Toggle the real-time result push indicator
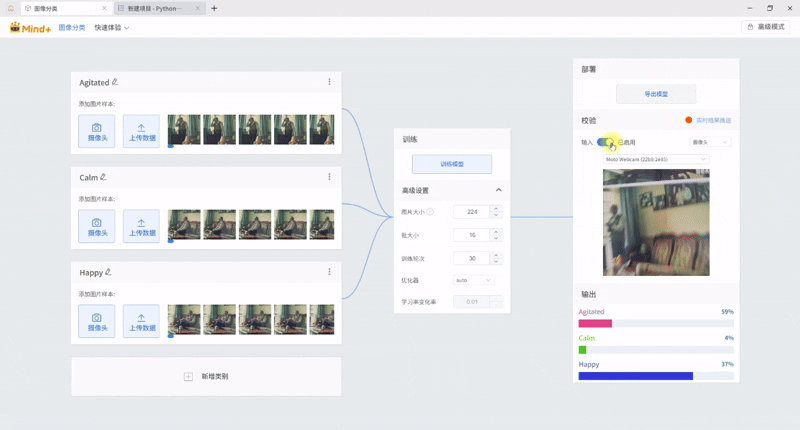 tap(689, 120)
